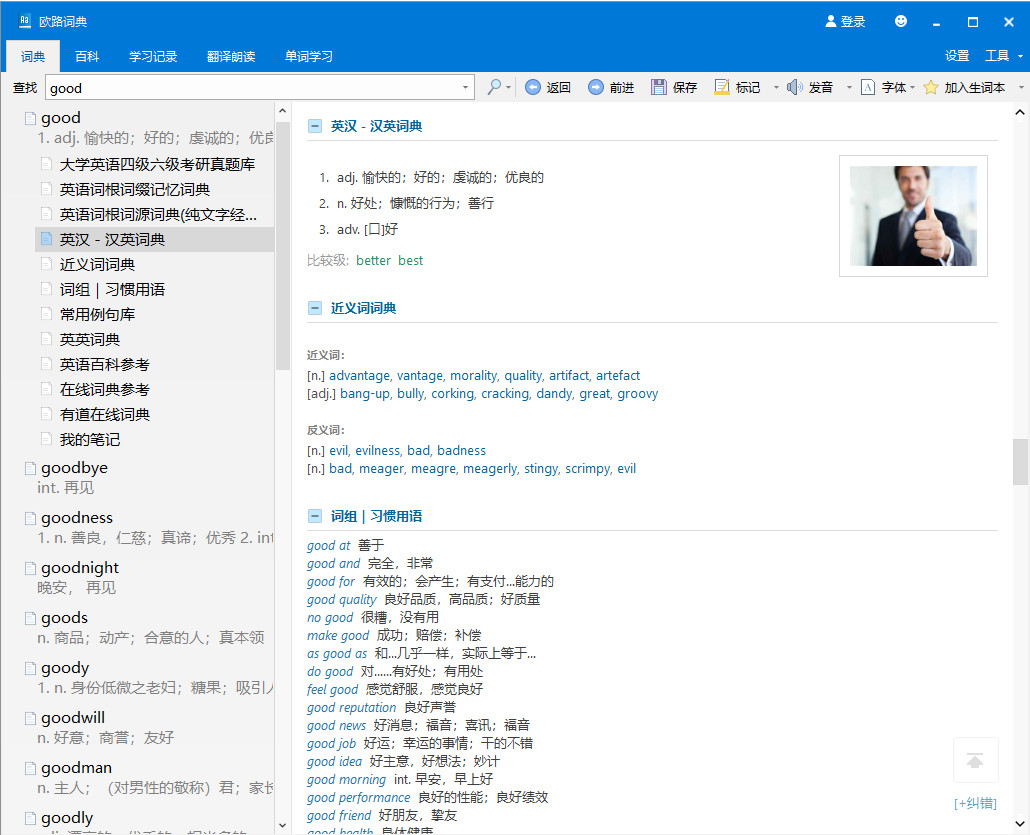
Task: Open the search mode dropdown arrow
Action: [508, 87]
